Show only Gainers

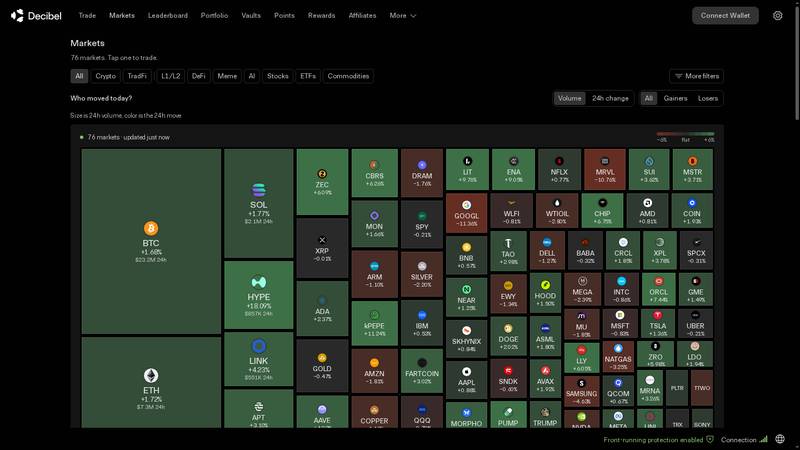pyautogui.click(x=676, y=98)
